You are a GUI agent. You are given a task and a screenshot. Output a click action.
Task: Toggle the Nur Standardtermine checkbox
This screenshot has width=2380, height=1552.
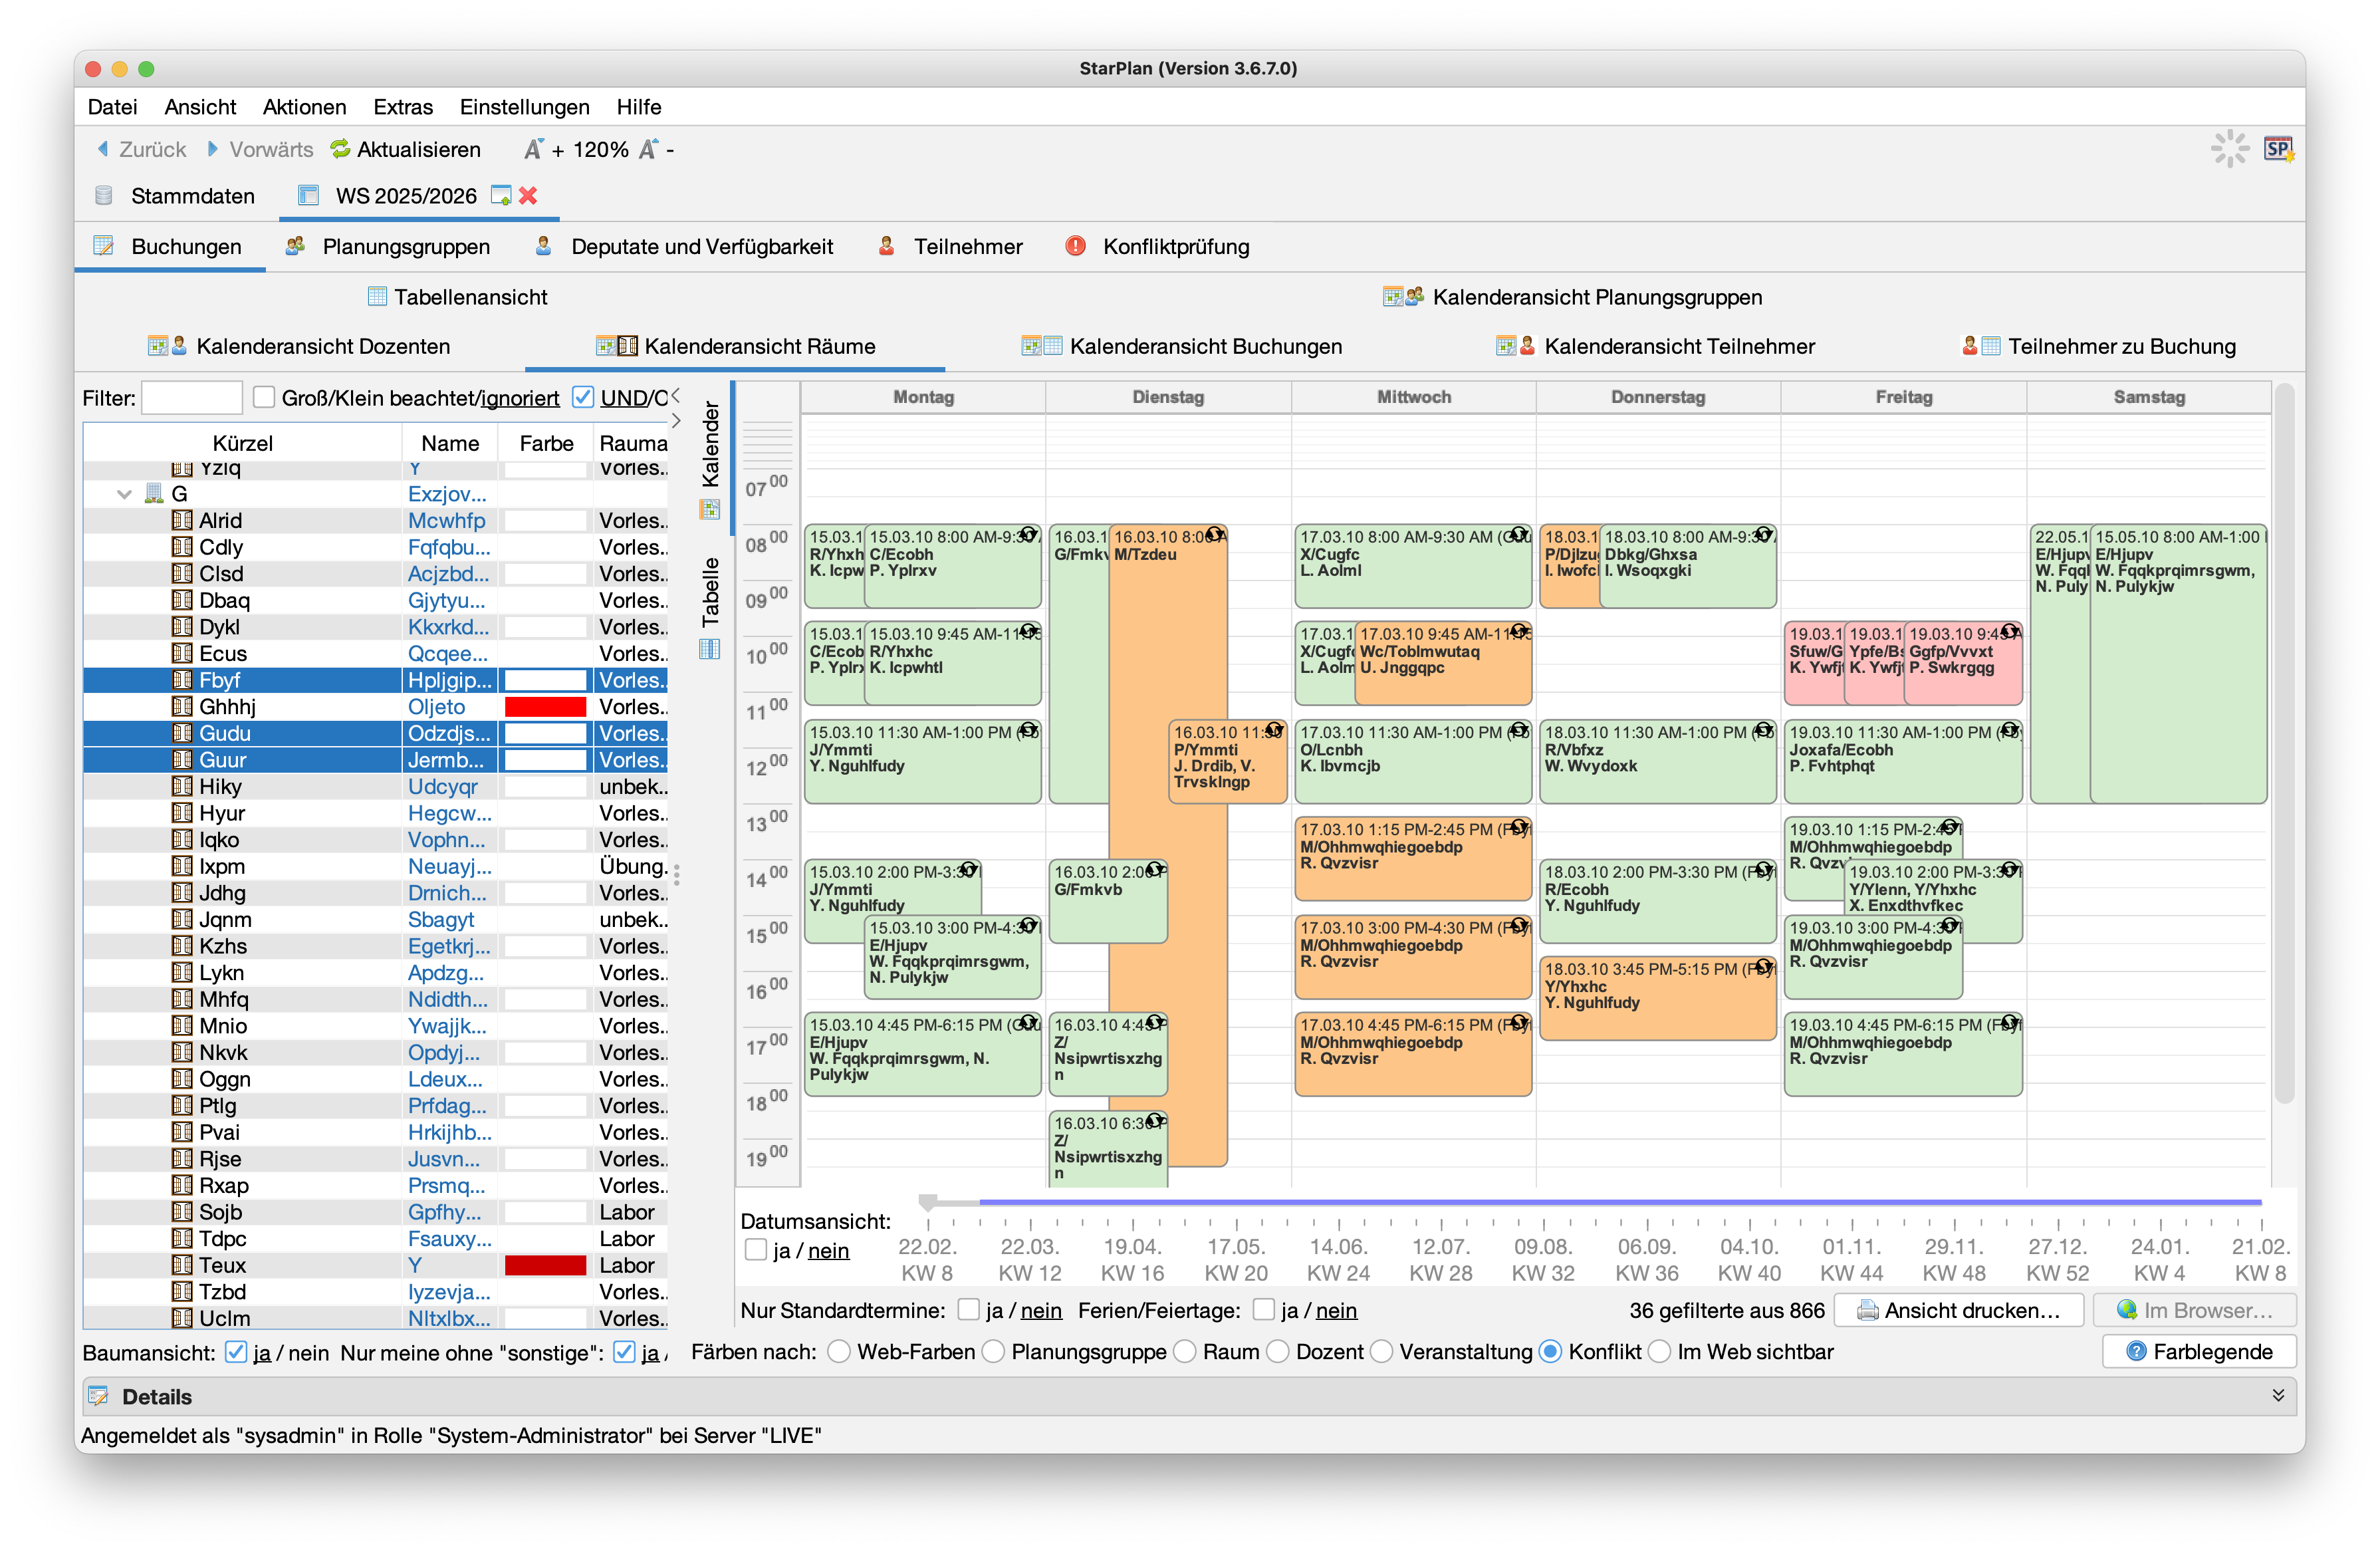click(968, 1310)
